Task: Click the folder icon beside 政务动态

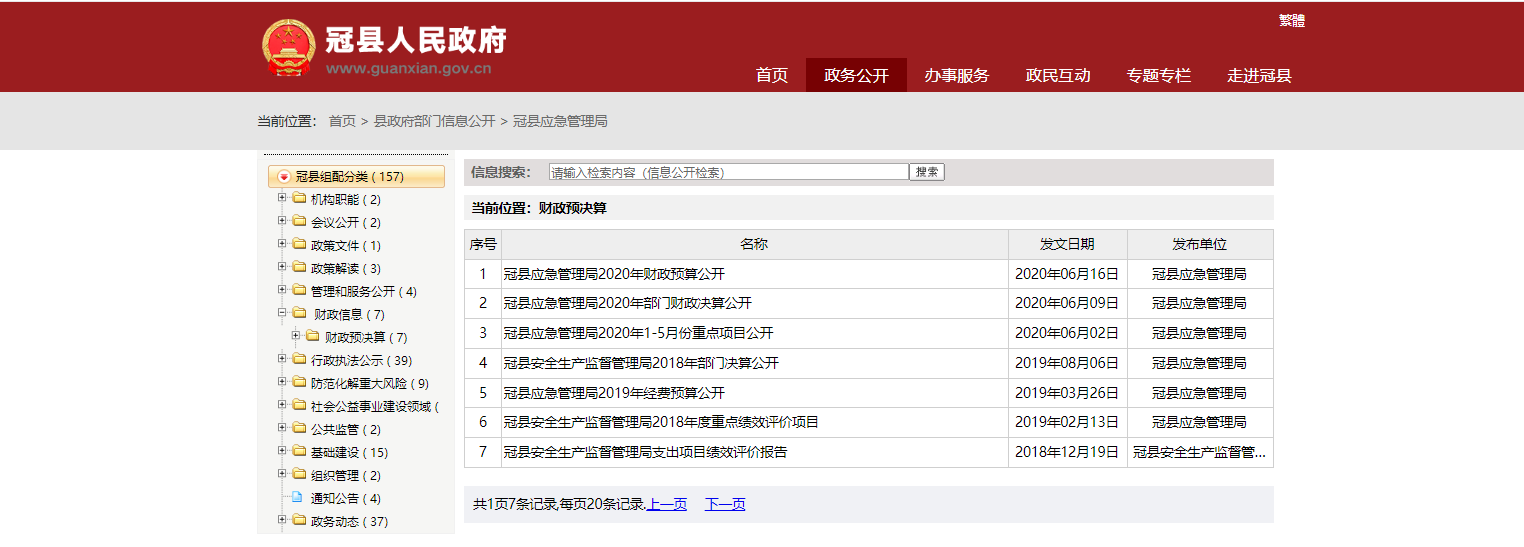Action: pos(299,521)
